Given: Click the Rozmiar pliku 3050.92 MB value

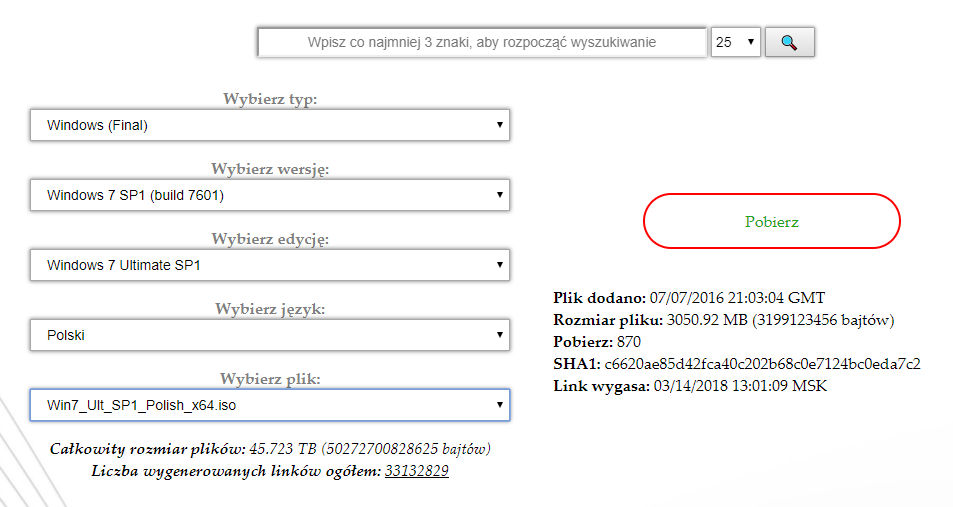Looking at the screenshot, I should [x=780, y=320].
